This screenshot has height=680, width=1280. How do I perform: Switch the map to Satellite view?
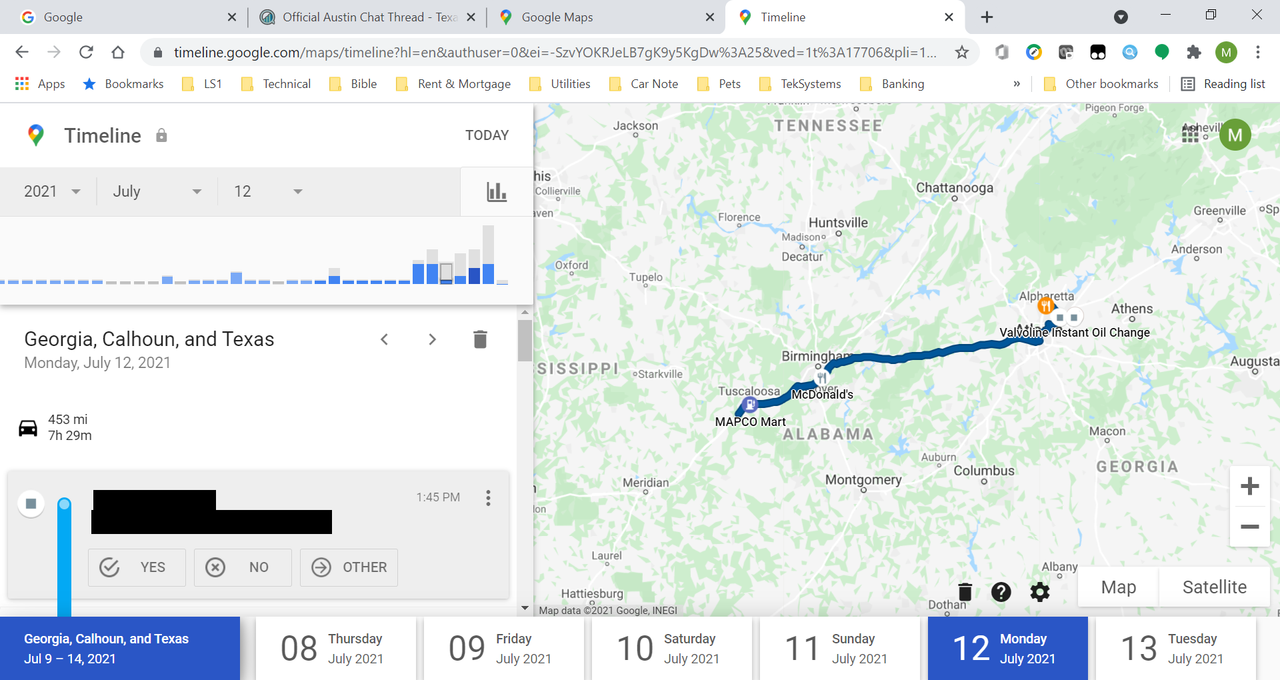[1214, 587]
